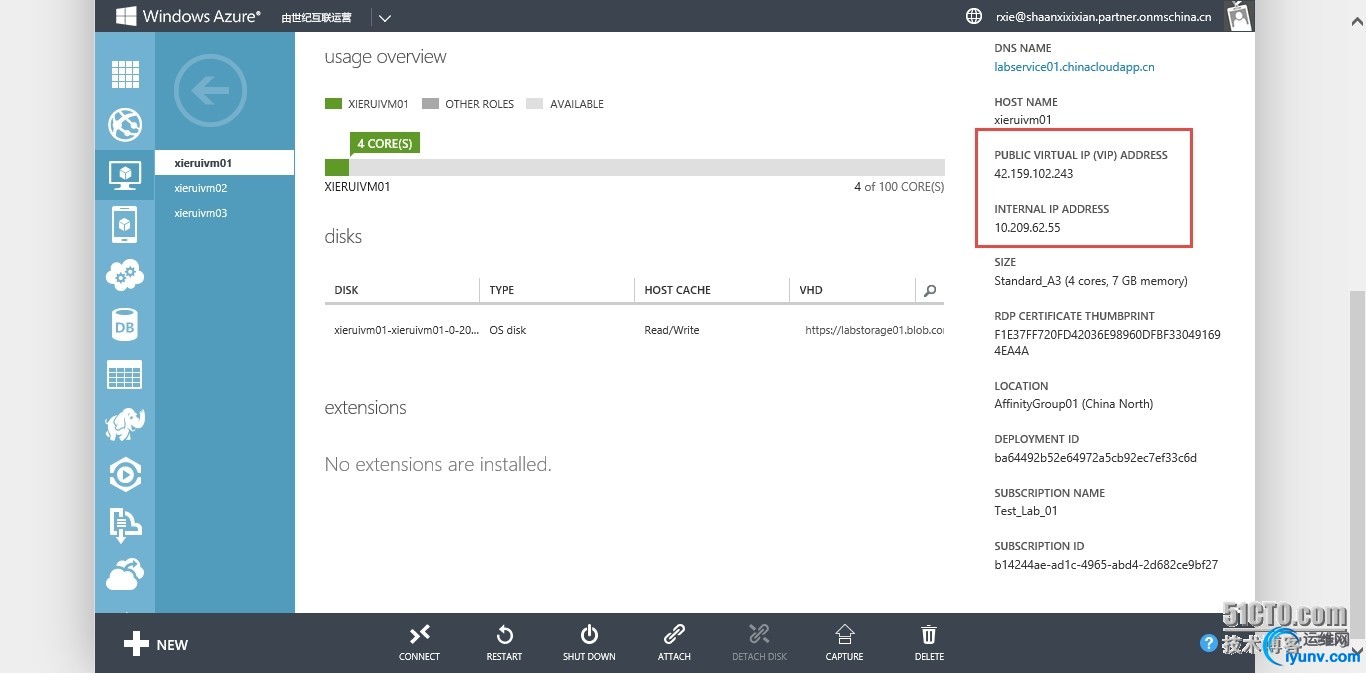Open the labservice01.chinacloudapp.cn DNS link

click(1074, 67)
